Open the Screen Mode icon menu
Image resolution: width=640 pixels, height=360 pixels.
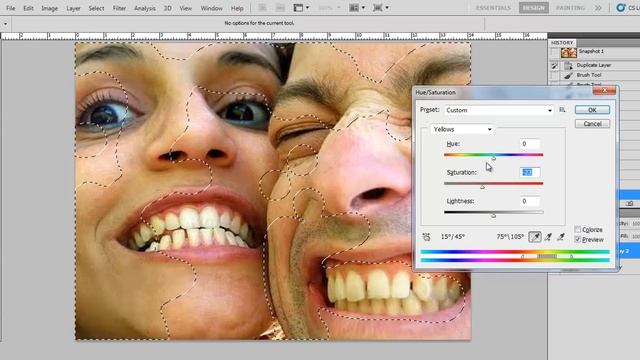click(x=380, y=8)
